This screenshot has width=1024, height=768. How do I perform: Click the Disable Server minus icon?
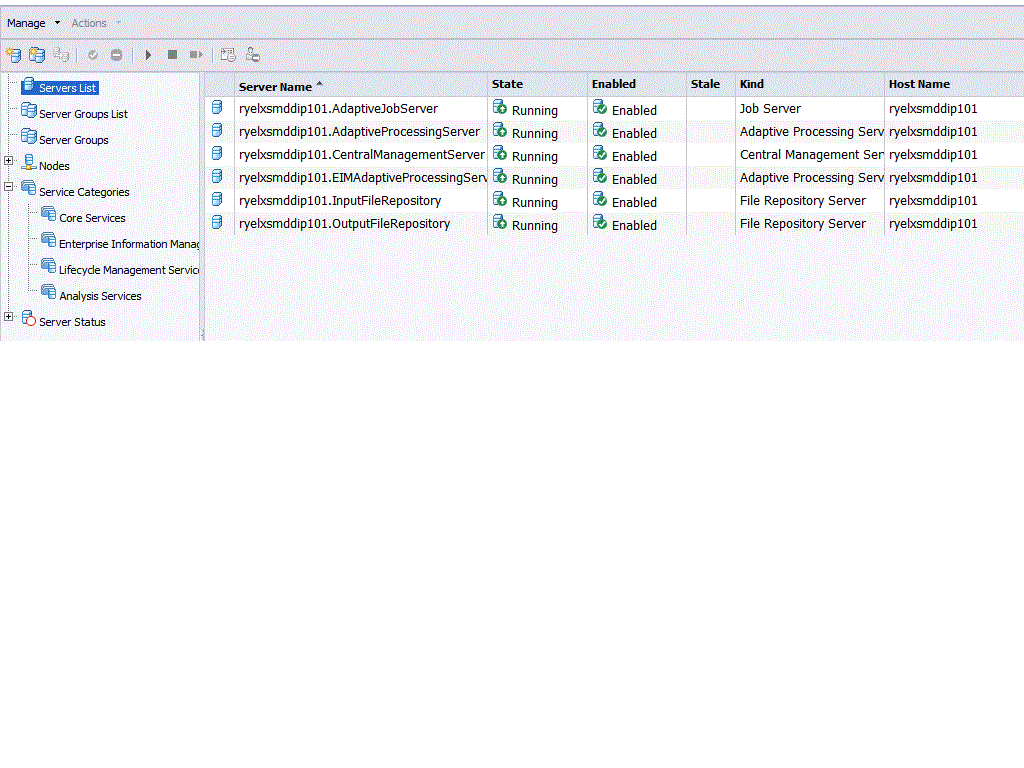pos(116,55)
